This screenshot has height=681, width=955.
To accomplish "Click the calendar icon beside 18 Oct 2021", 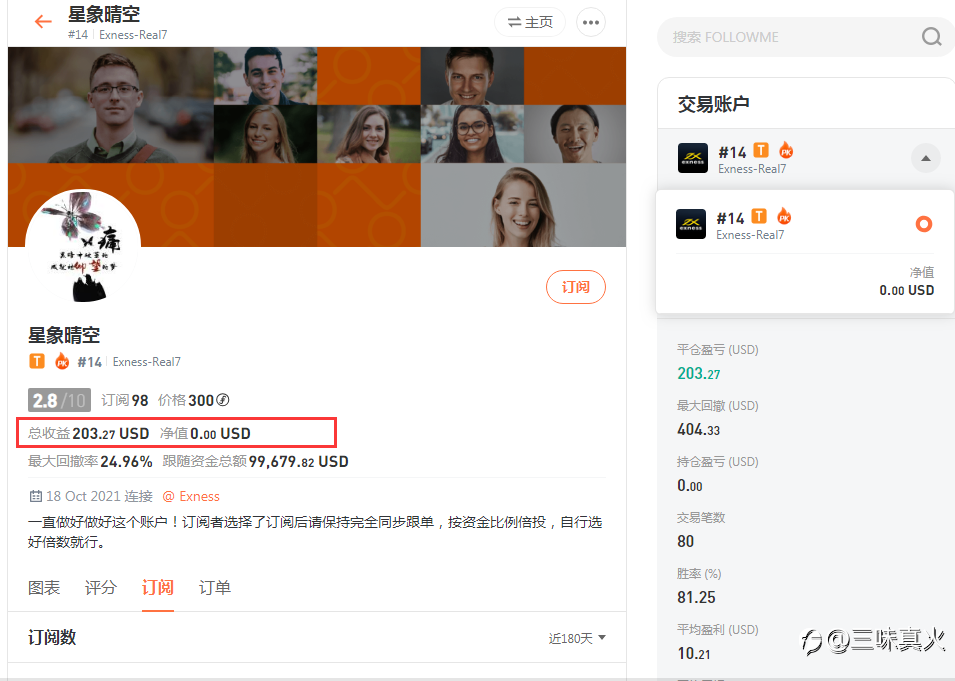I will (35, 496).
